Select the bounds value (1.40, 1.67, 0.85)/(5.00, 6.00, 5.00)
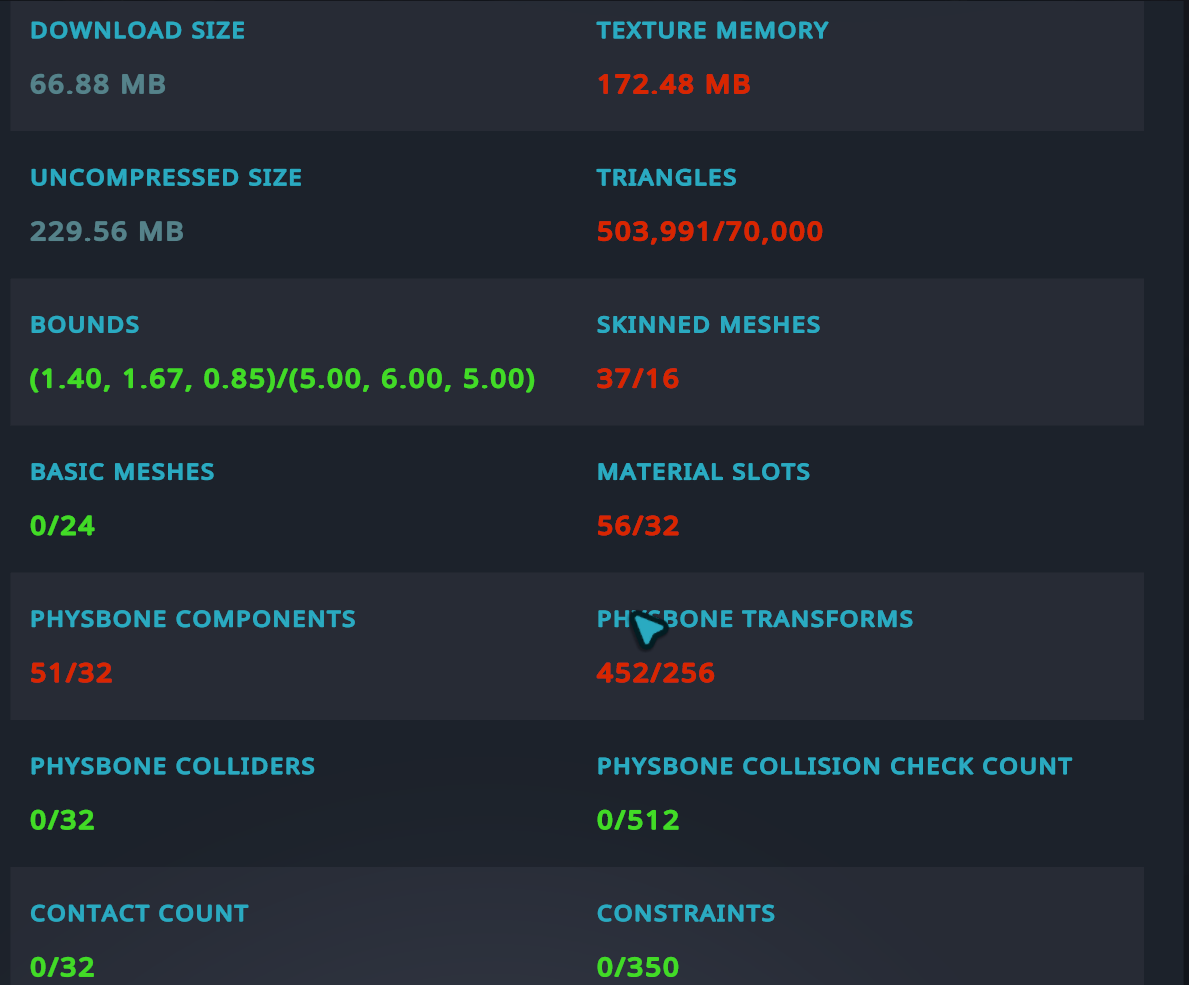The width and height of the screenshot is (1189, 985). point(282,378)
